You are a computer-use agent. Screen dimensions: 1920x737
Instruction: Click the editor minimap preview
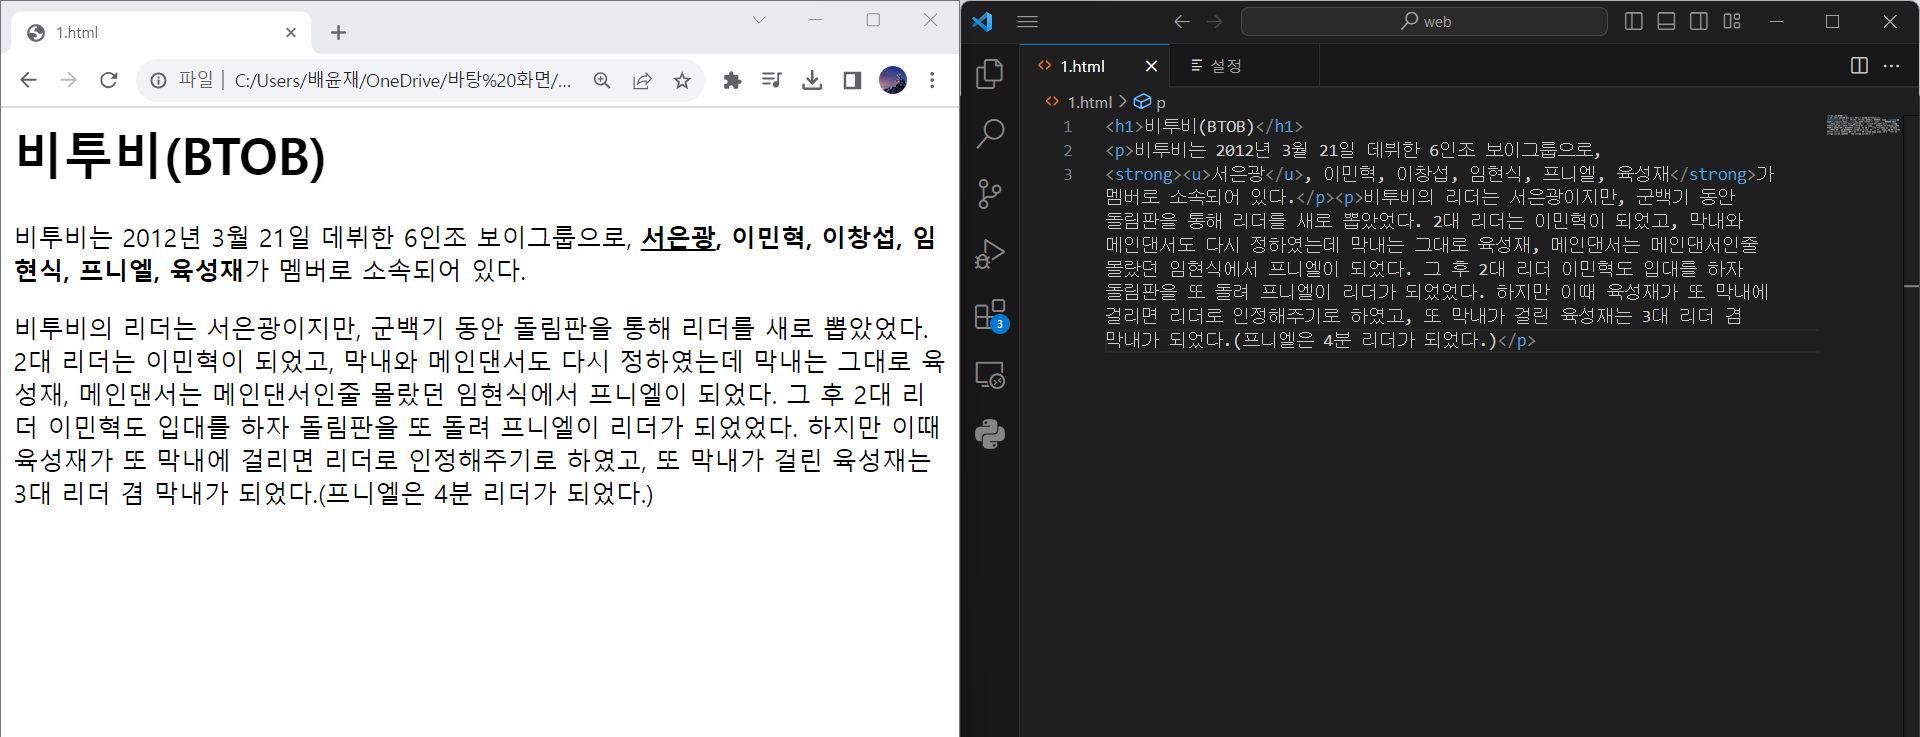(1863, 125)
